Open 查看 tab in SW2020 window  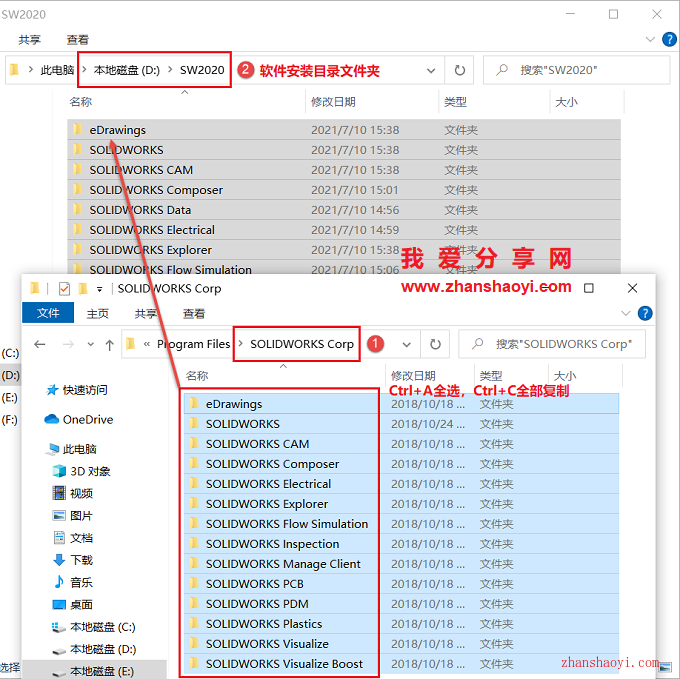click(77, 40)
